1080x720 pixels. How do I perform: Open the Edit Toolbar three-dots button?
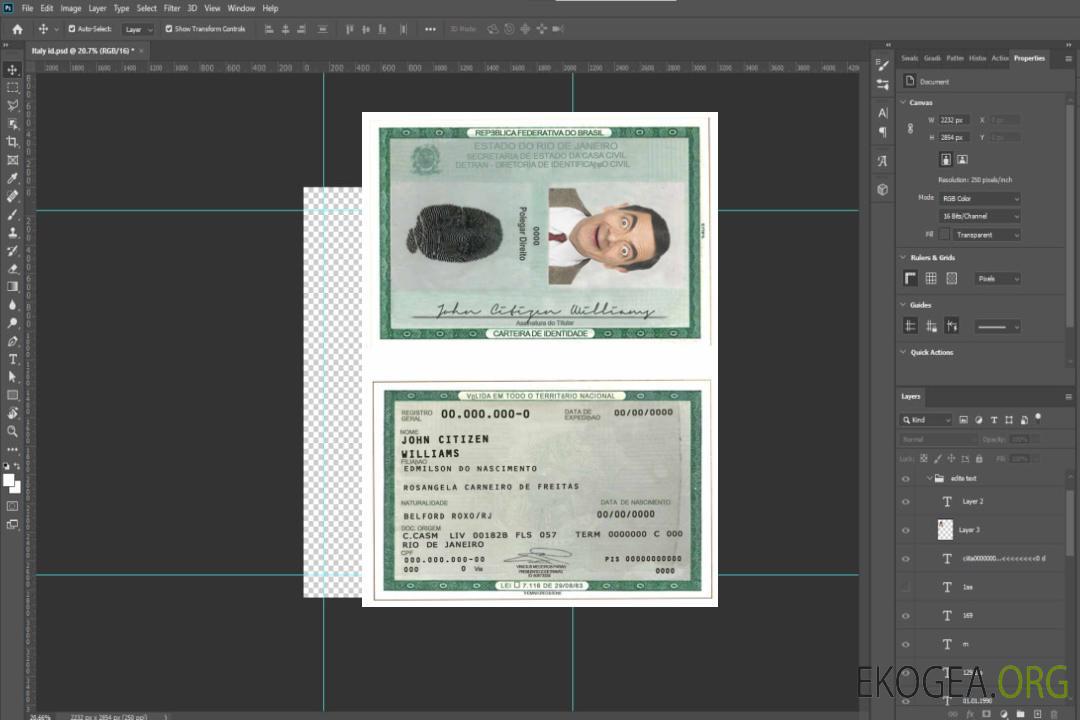(12, 449)
